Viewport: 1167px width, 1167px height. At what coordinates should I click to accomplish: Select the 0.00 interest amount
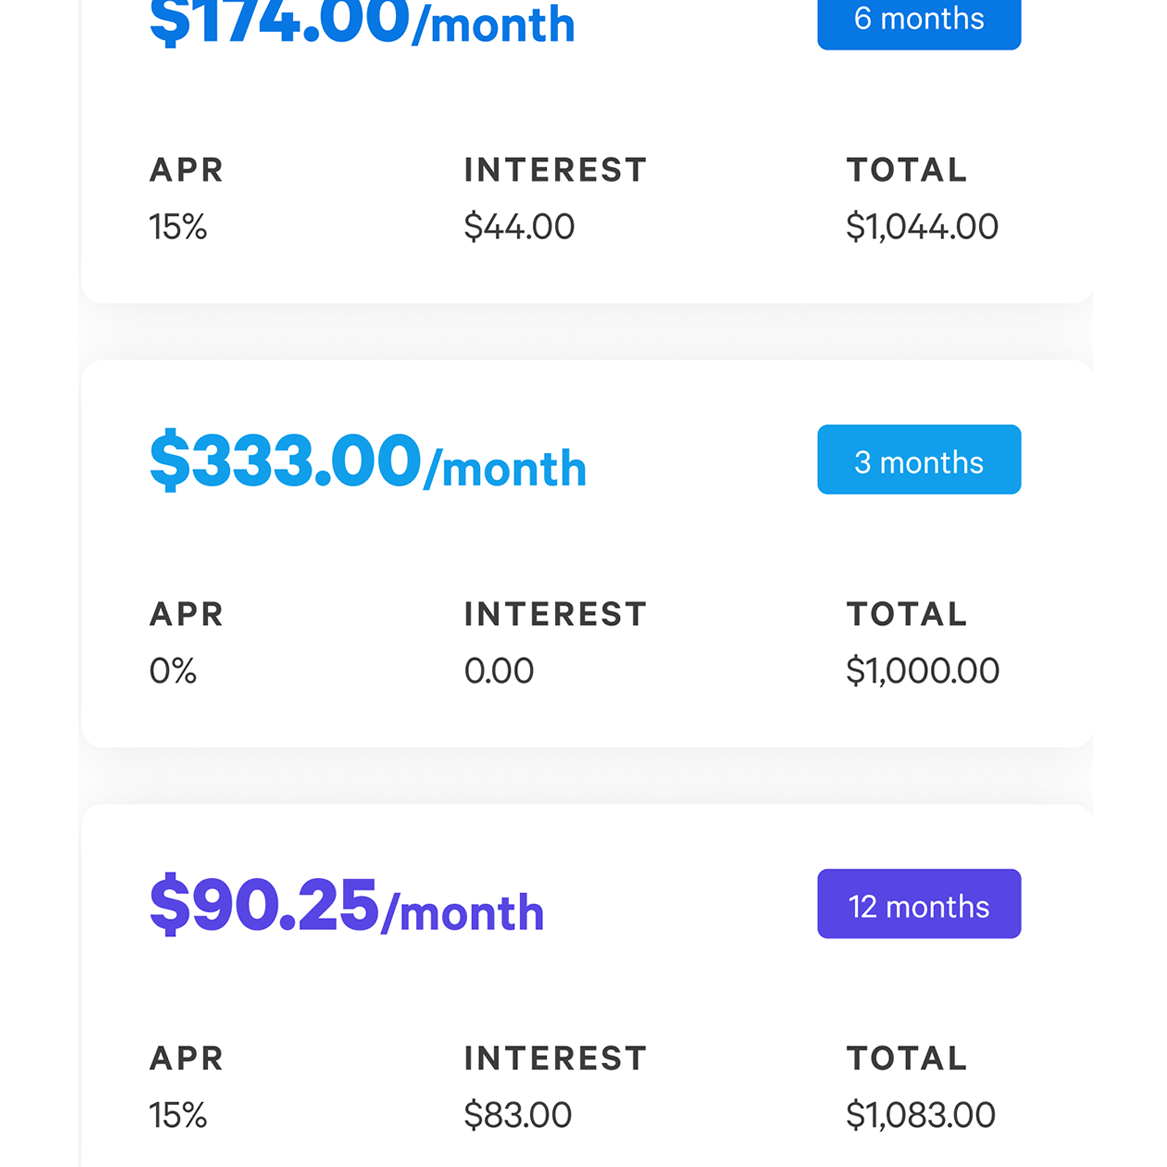[x=499, y=671]
